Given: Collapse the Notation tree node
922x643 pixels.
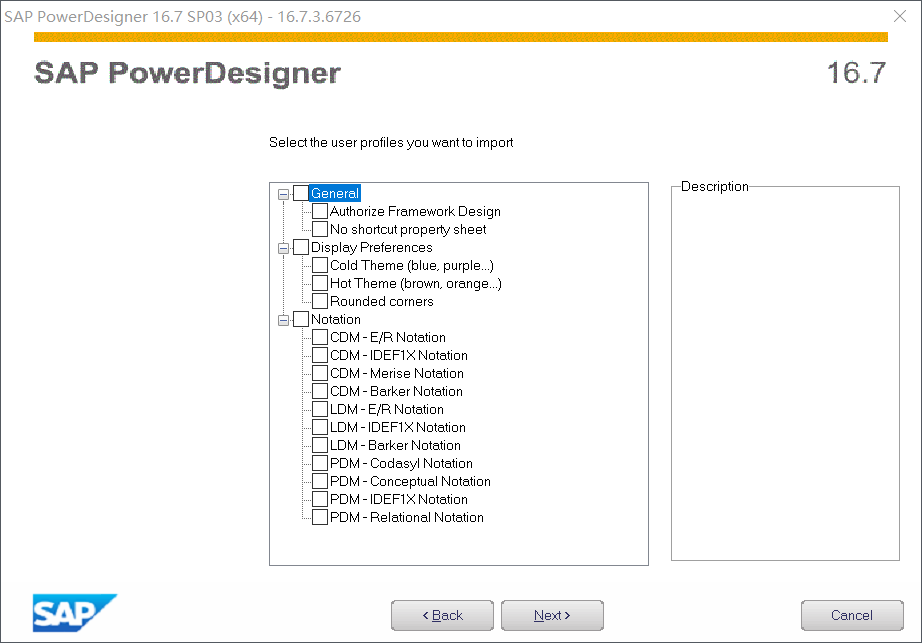Looking at the screenshot, I should pos(283,320).
